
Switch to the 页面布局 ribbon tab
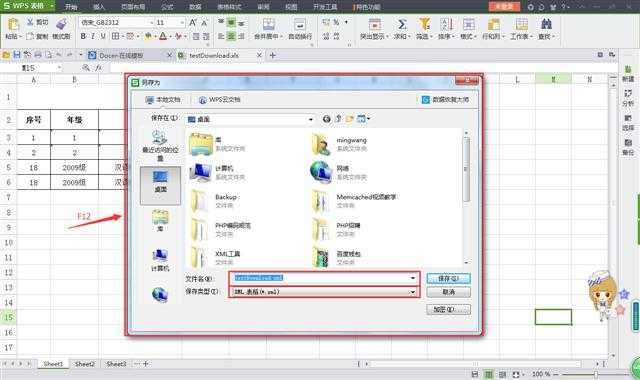(x=133, y=7)
